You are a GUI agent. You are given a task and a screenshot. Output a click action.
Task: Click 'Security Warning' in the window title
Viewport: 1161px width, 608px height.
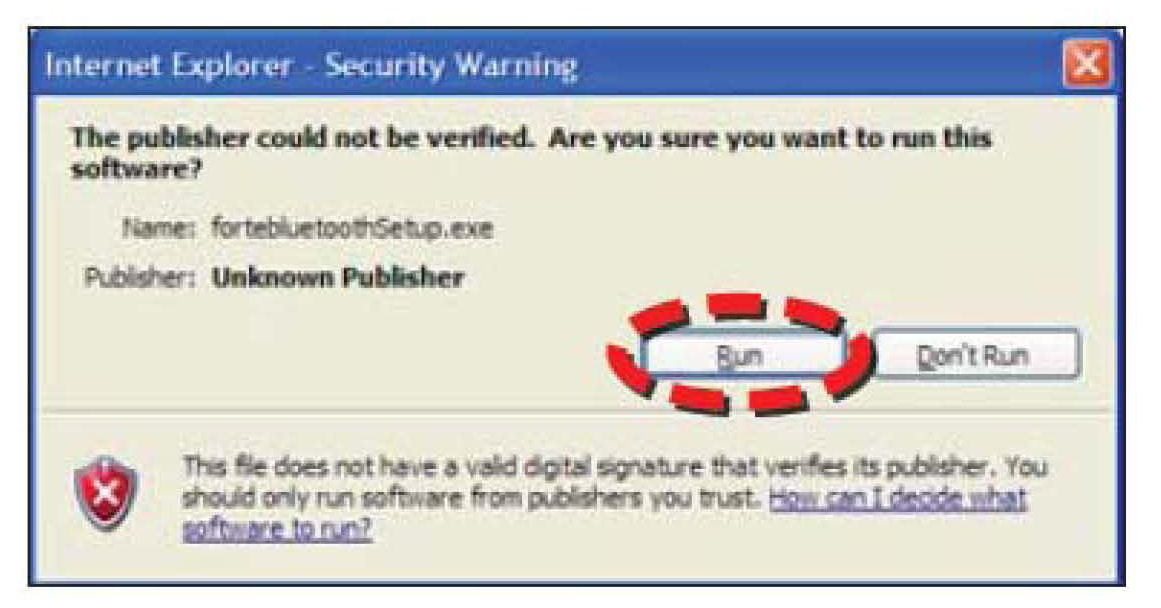pyautogui.click(x=451, y=65)
